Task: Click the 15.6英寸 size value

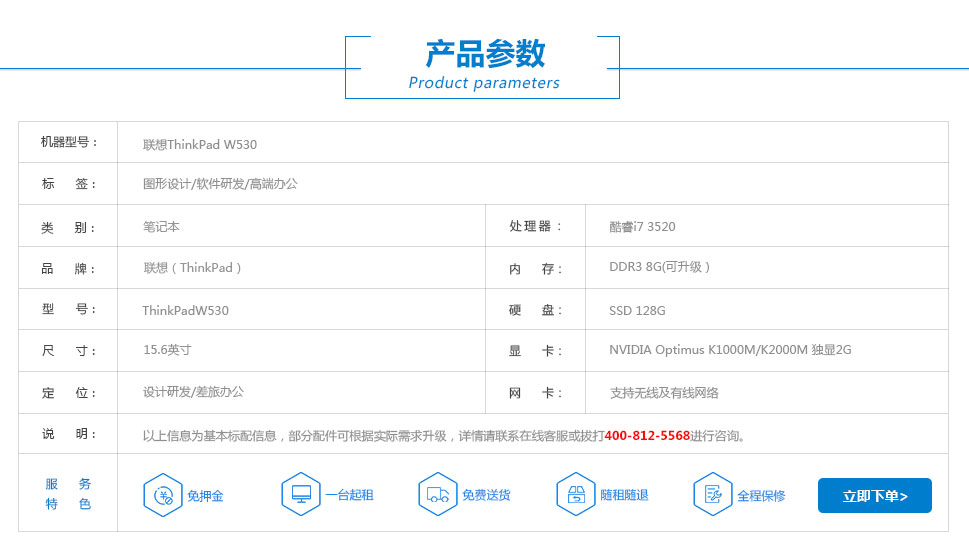Action: tap(167, 349)
